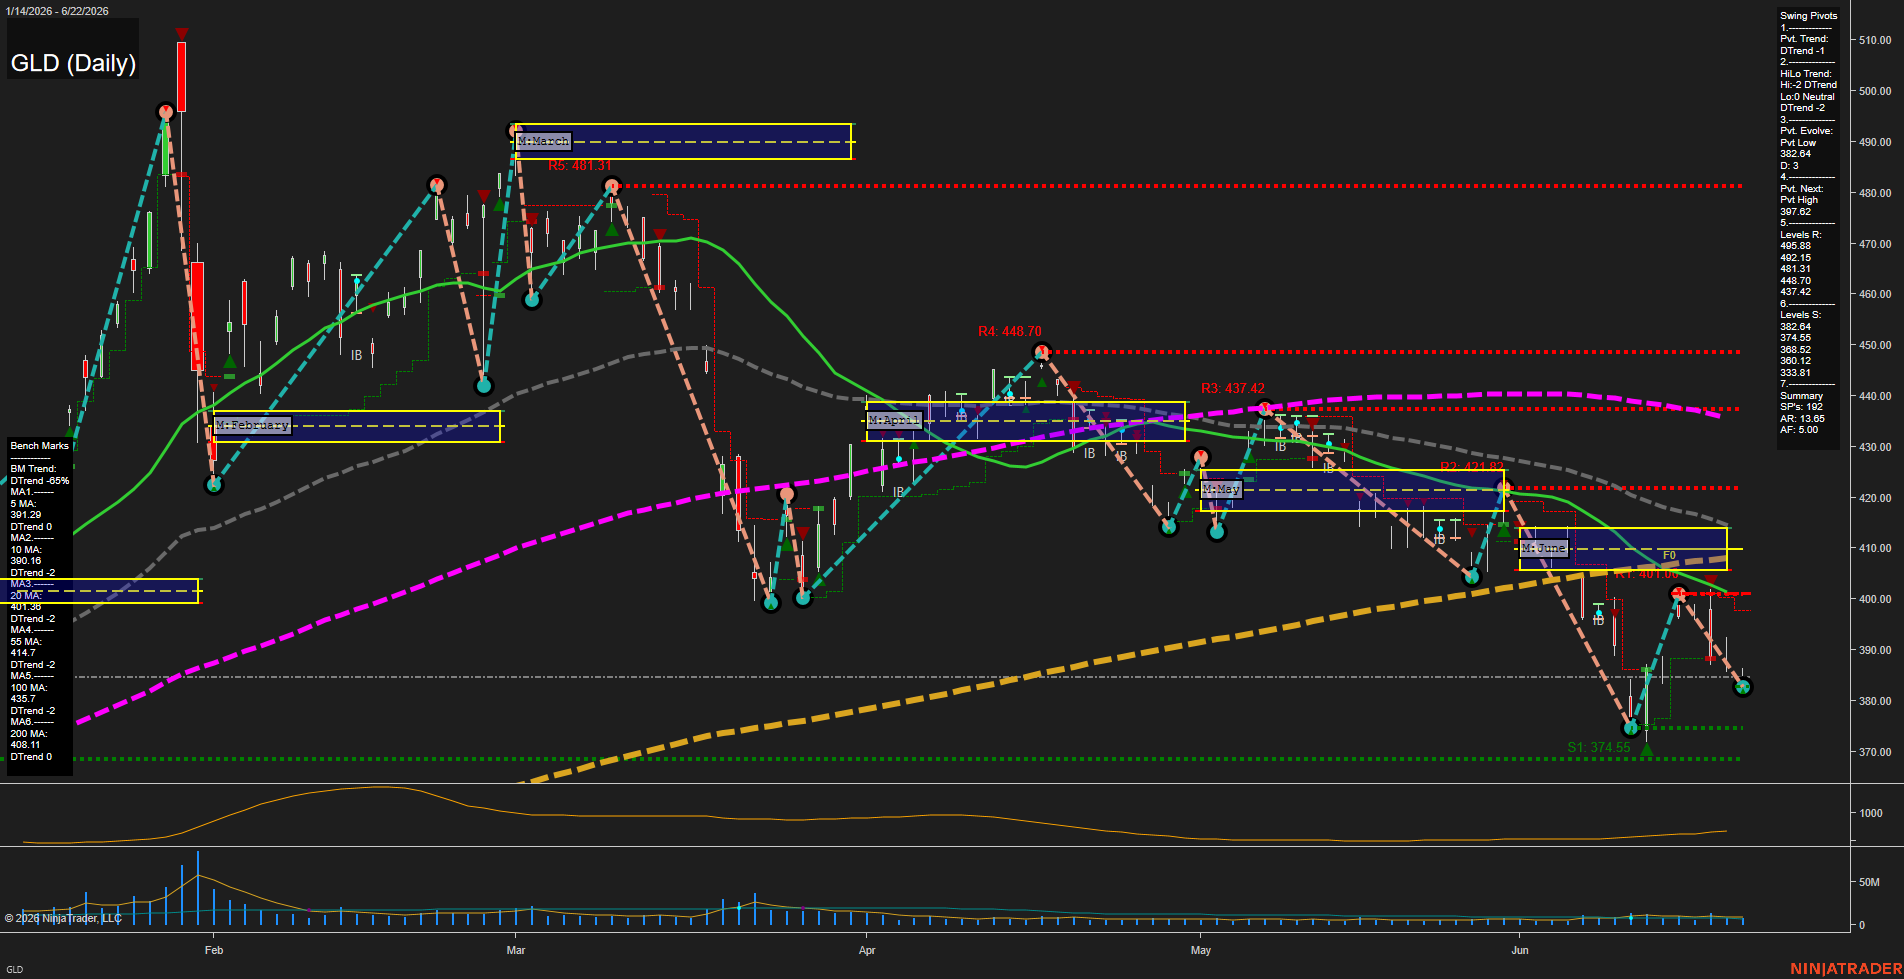Click the M:March monthly zone label
The height and width of the screenshot is (979, 1904).
[x=544, y=141]
